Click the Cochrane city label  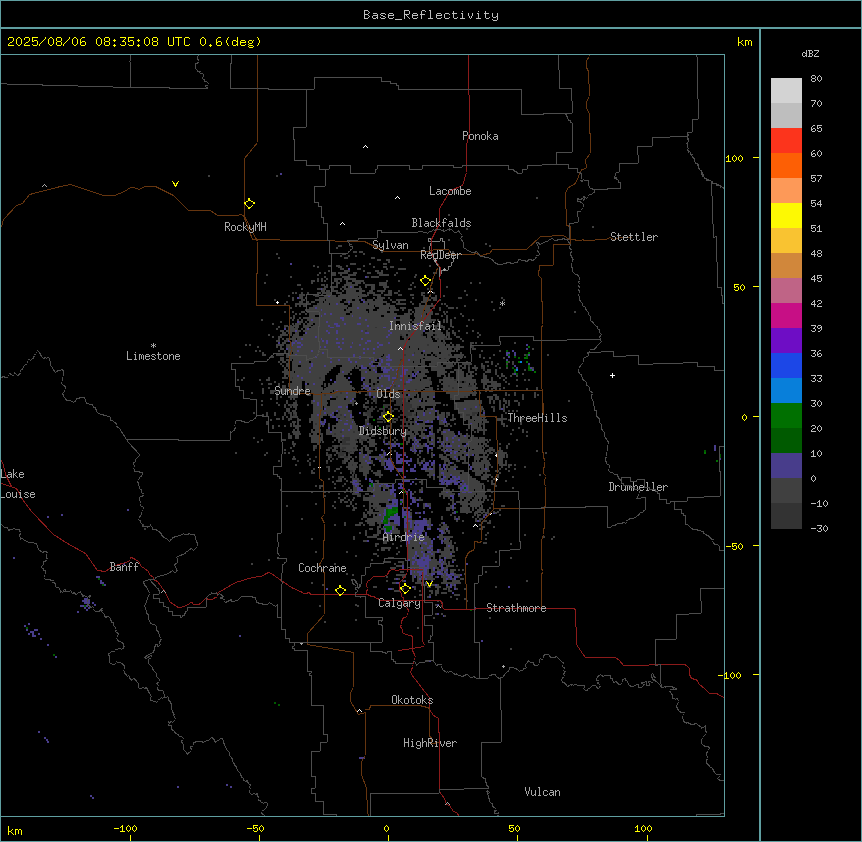[x=322, y=568]
